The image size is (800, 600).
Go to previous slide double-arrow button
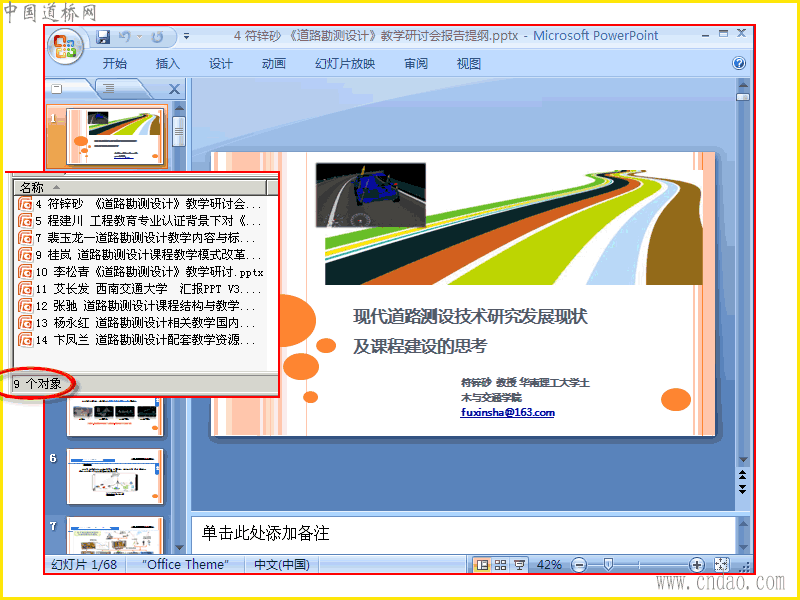point(743,474)
